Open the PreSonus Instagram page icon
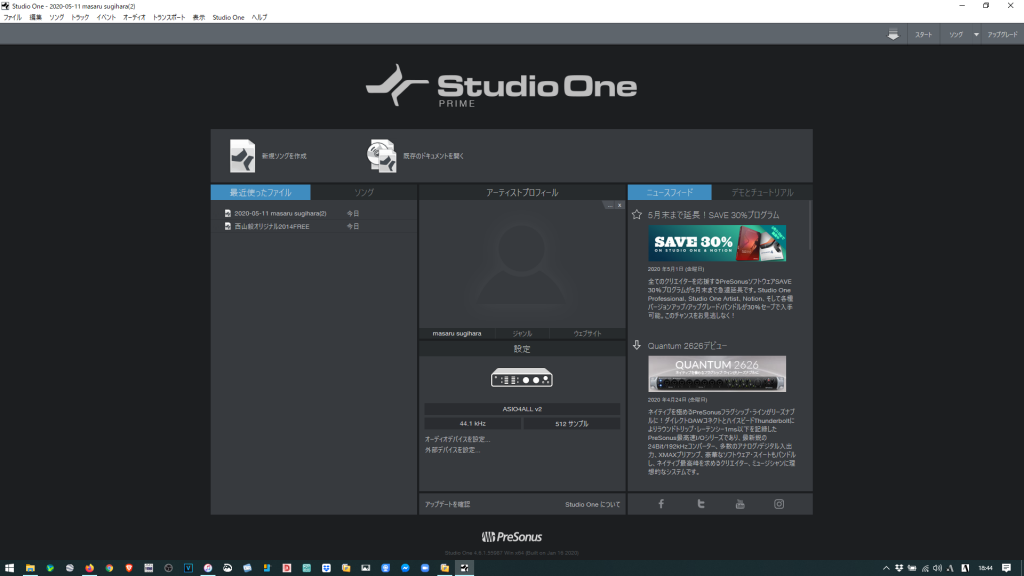Image resolution: width=1024 pixels, height=576 pixels. click(x=779, y=504)
